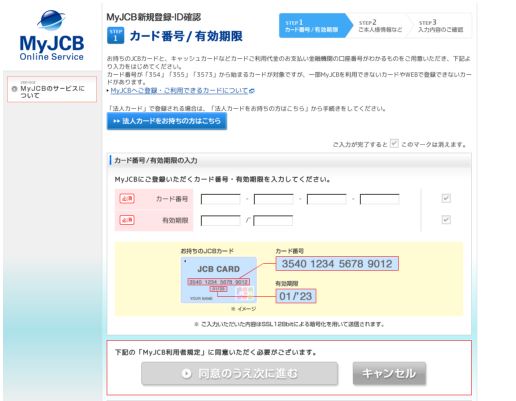Click the bullet icon beside MyJCBのサービスについて
516x401 pixels.
[x=14, y=89]
